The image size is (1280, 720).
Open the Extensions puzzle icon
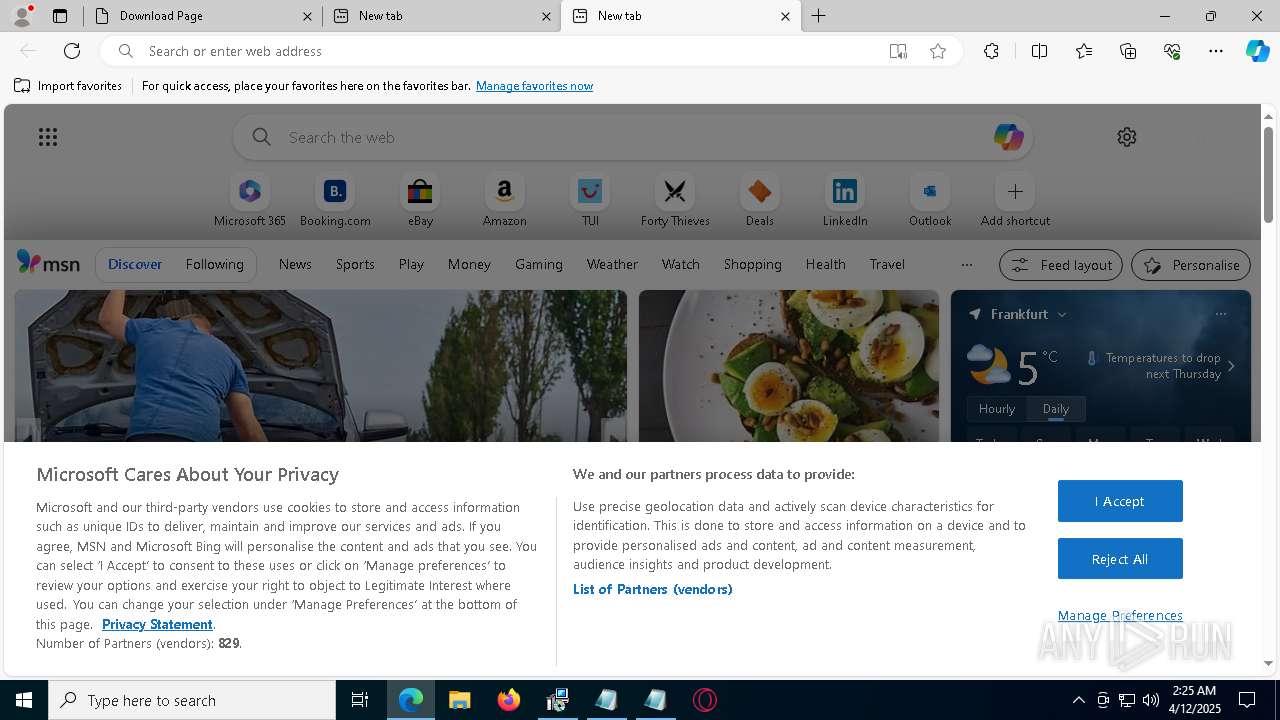pyautogui.click(x=991, y=51)
